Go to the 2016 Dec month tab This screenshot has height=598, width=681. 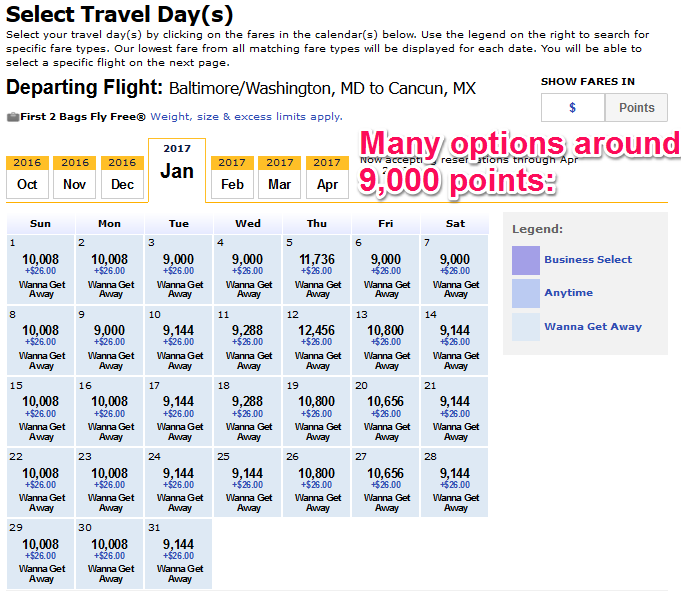122,177
